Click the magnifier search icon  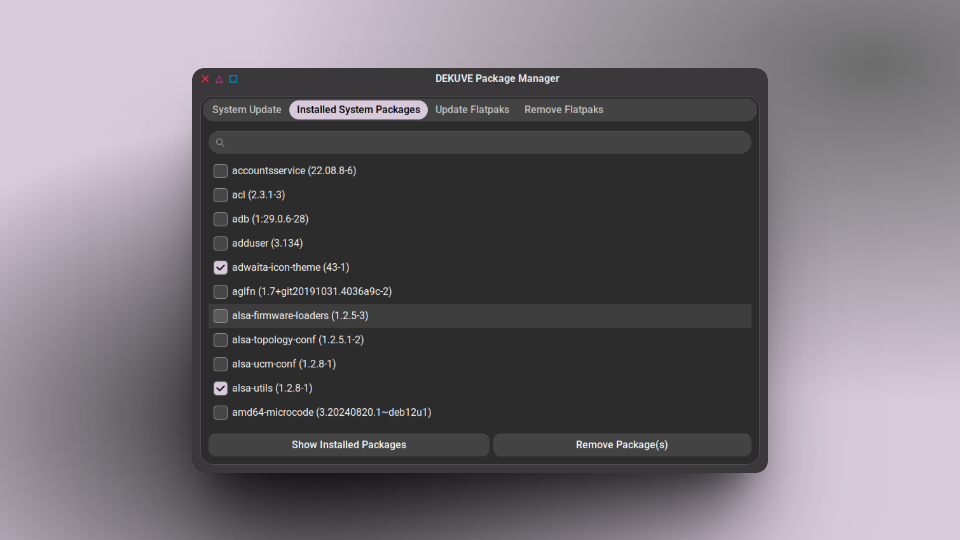220,143
